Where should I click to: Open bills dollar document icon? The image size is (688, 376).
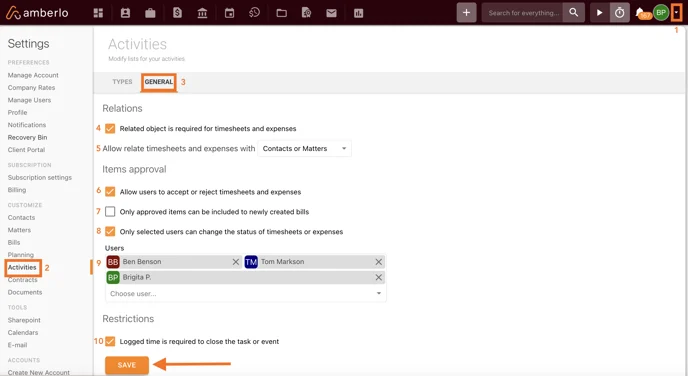pyautogui.click(x=177, y=13)
